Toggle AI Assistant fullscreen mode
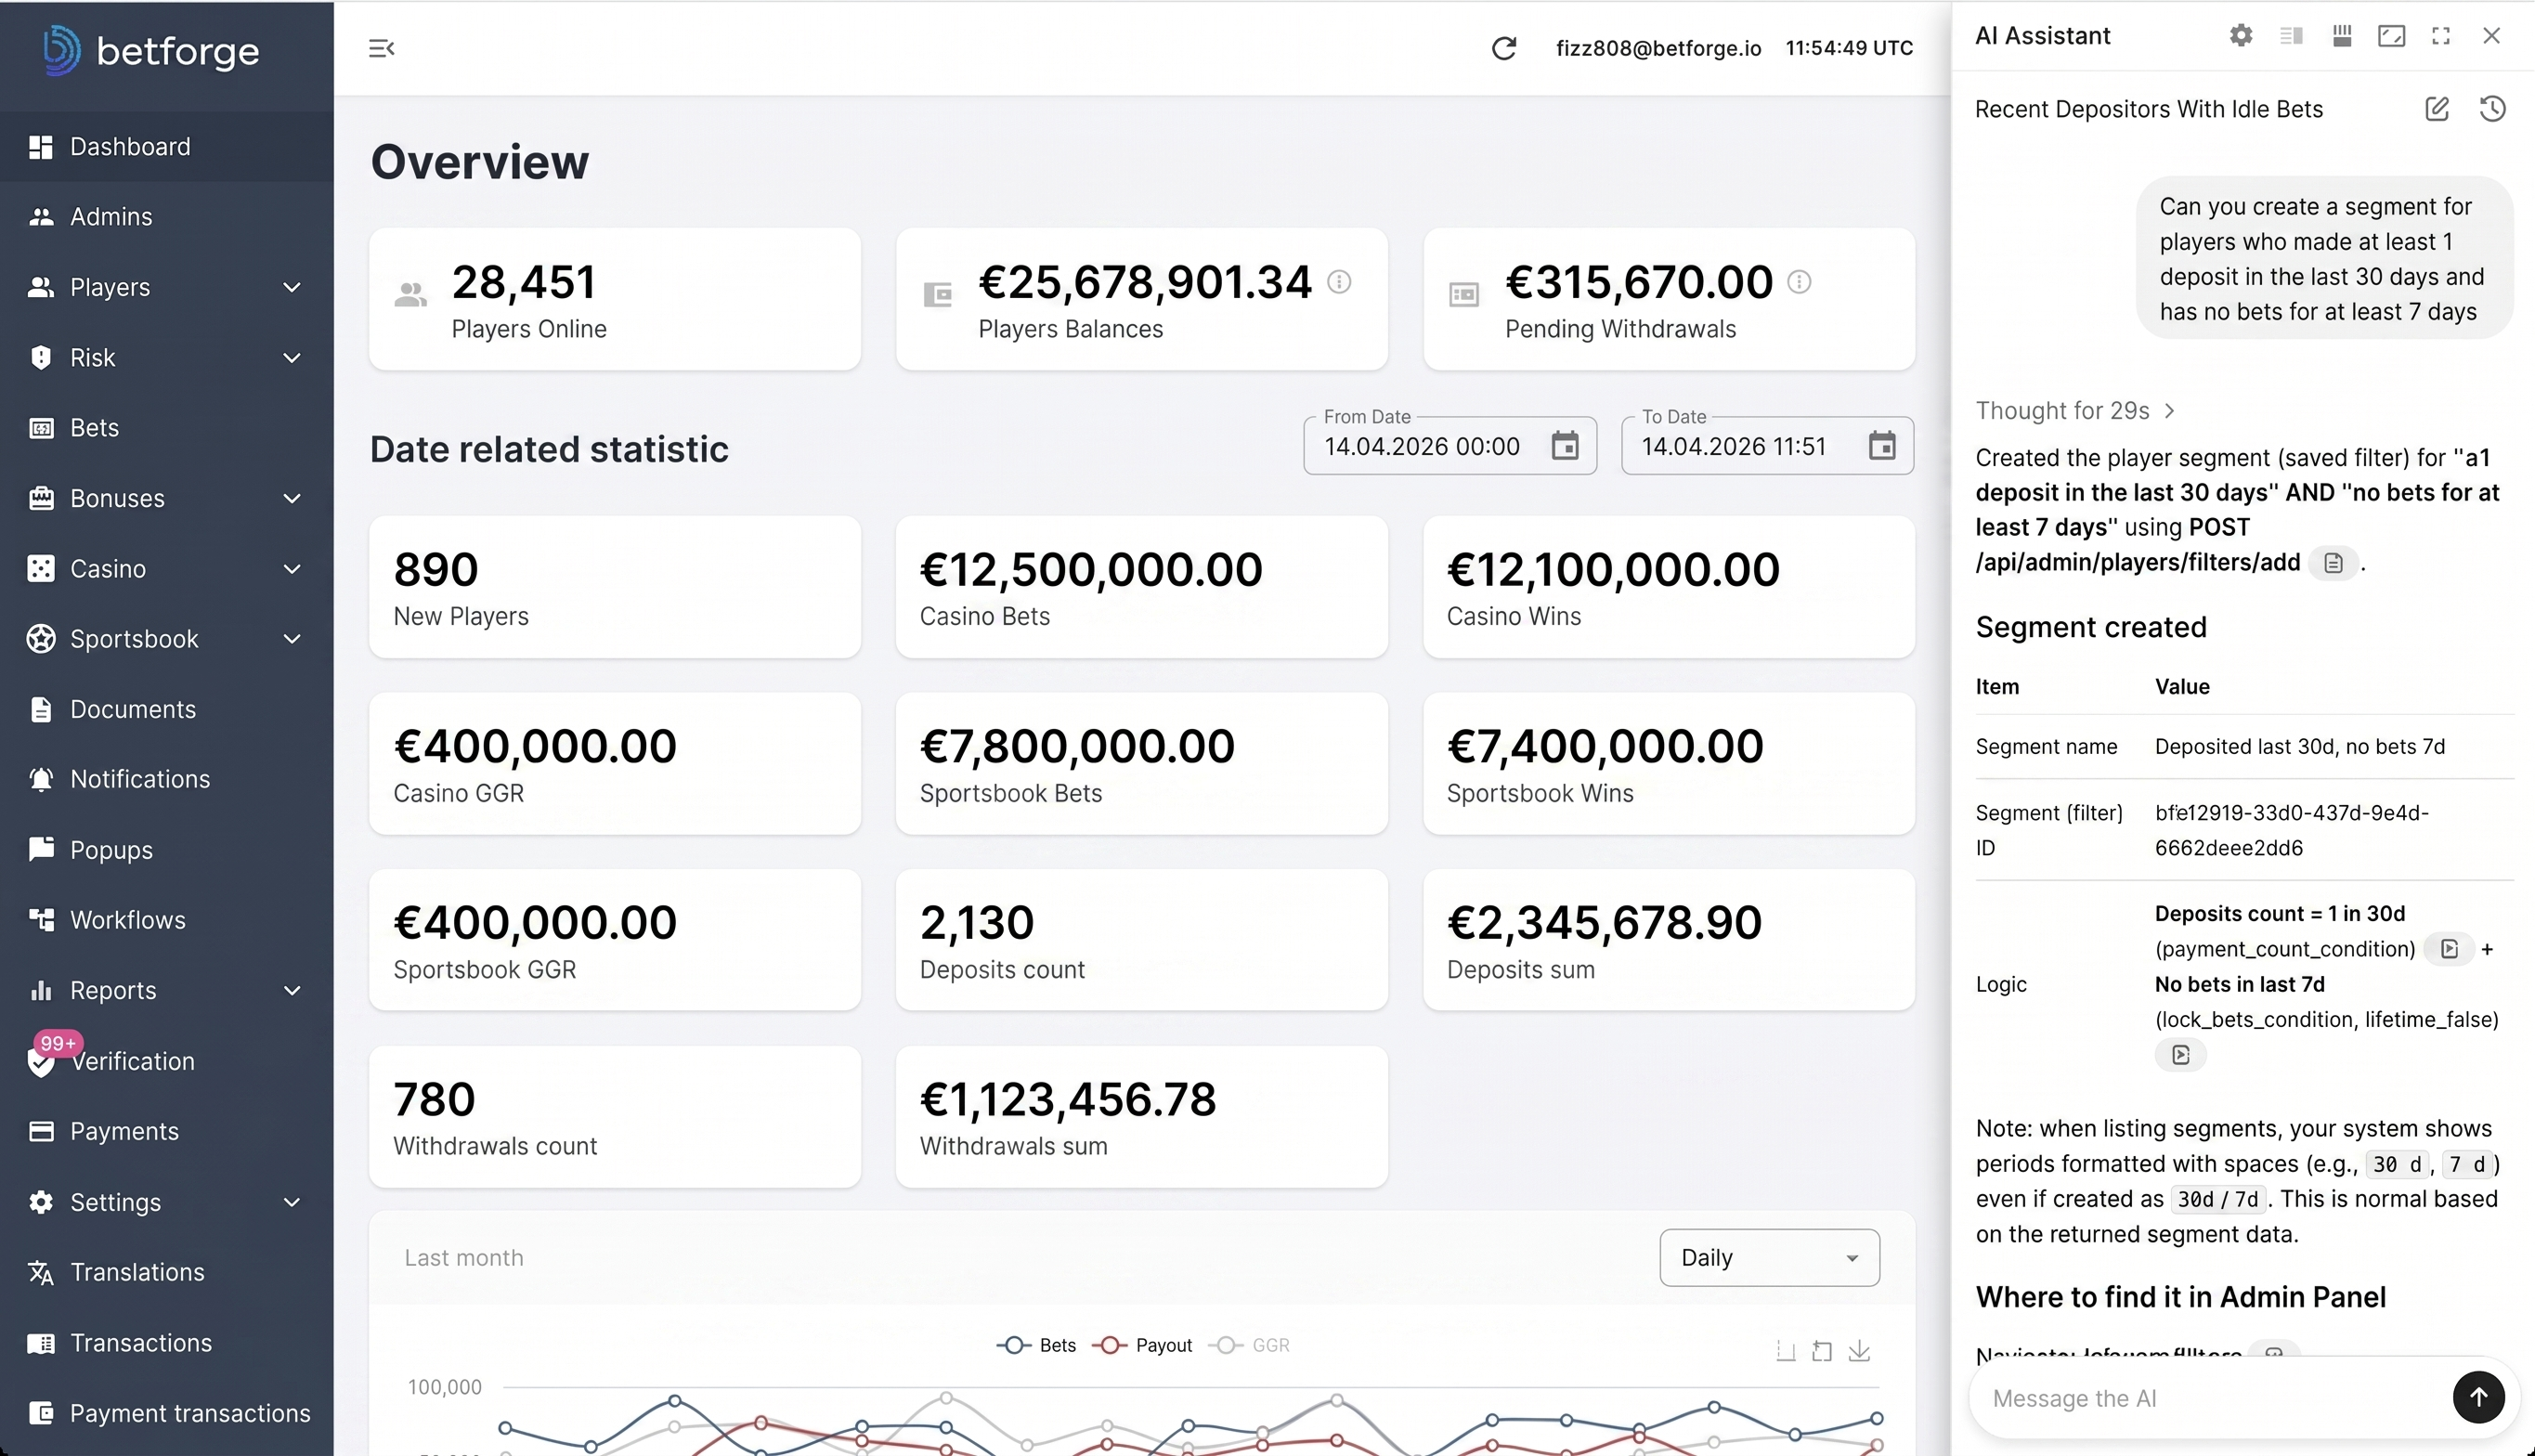 [2440, 36]
